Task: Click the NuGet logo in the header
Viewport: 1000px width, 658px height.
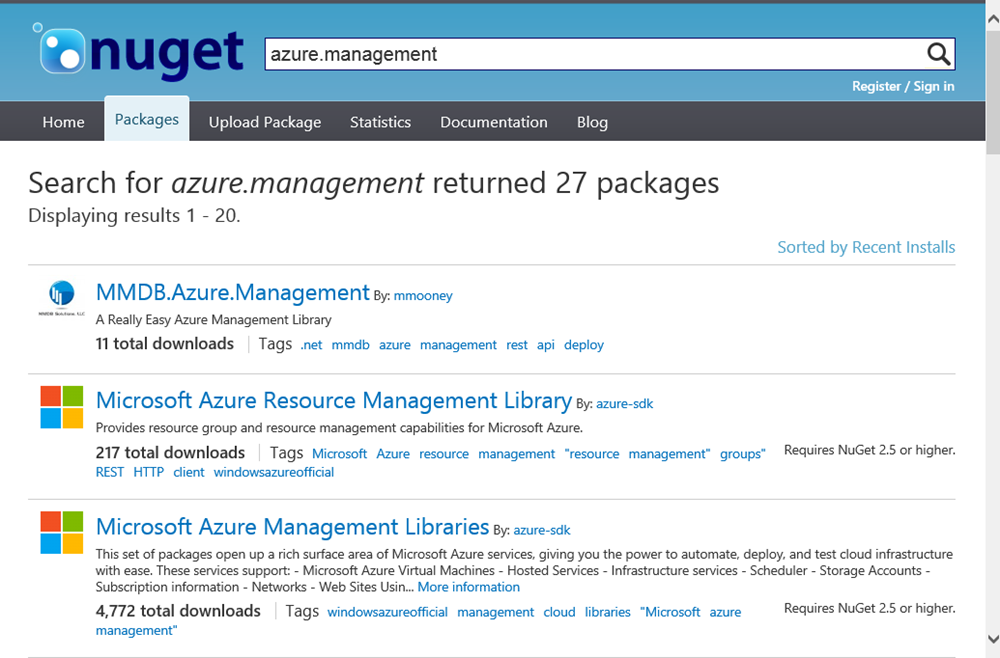Action: (x=140, y=51)
